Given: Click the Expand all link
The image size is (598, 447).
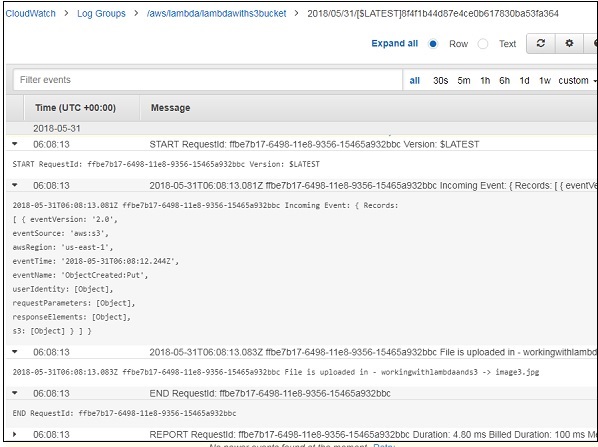Looking at the screenshot, I should tap(394, 43).
